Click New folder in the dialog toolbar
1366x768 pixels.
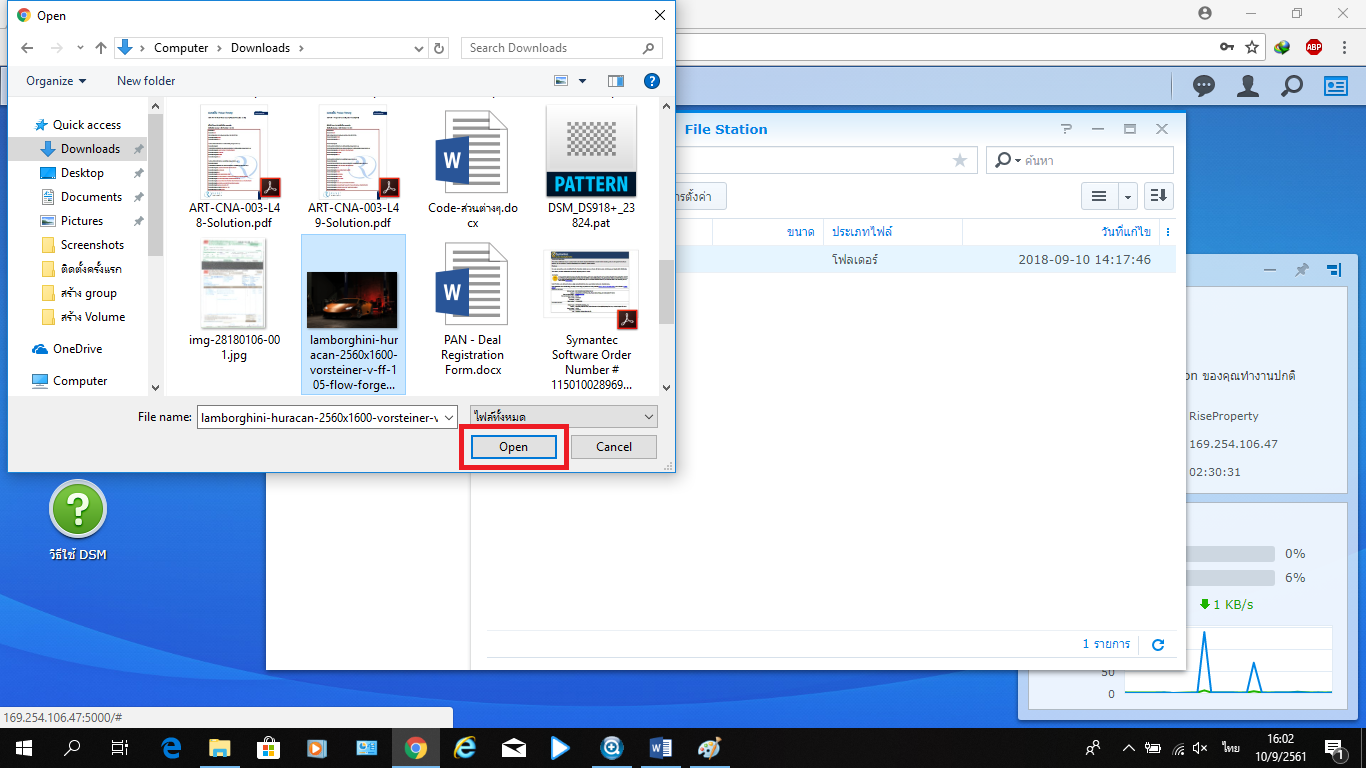coord(146,81)
